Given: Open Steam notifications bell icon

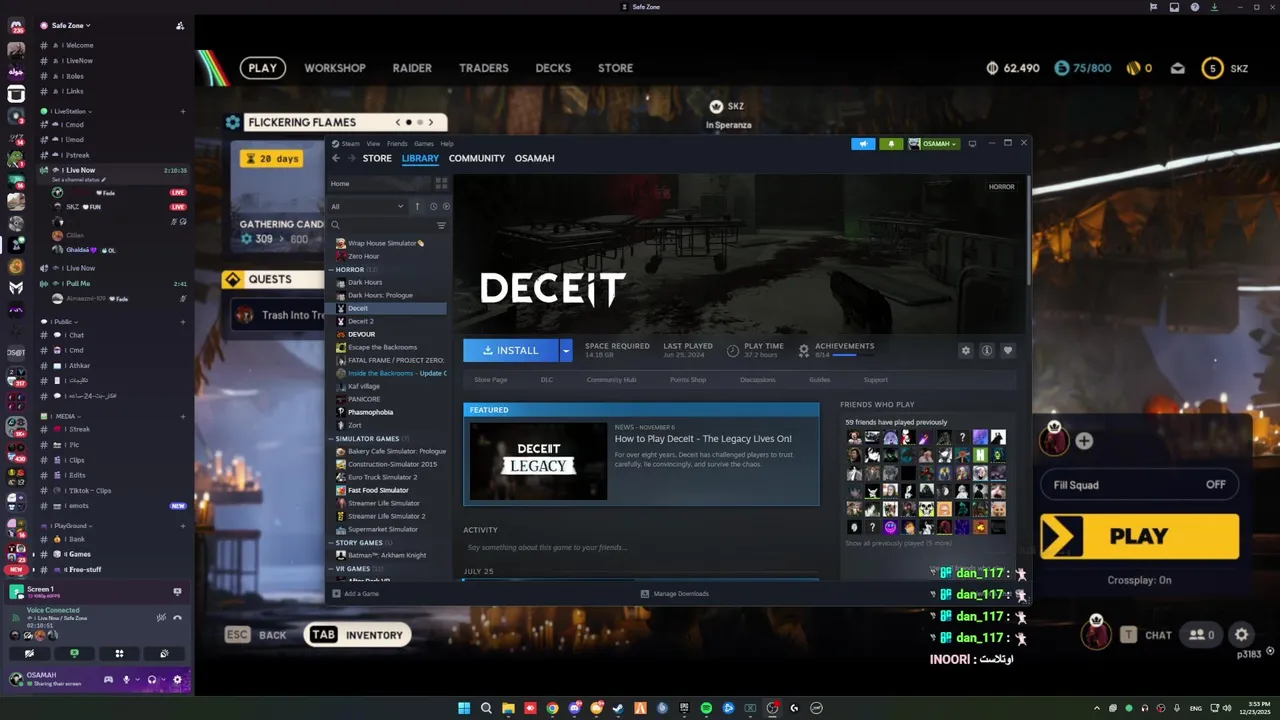Looking at the screenshot, I should 891,144.
